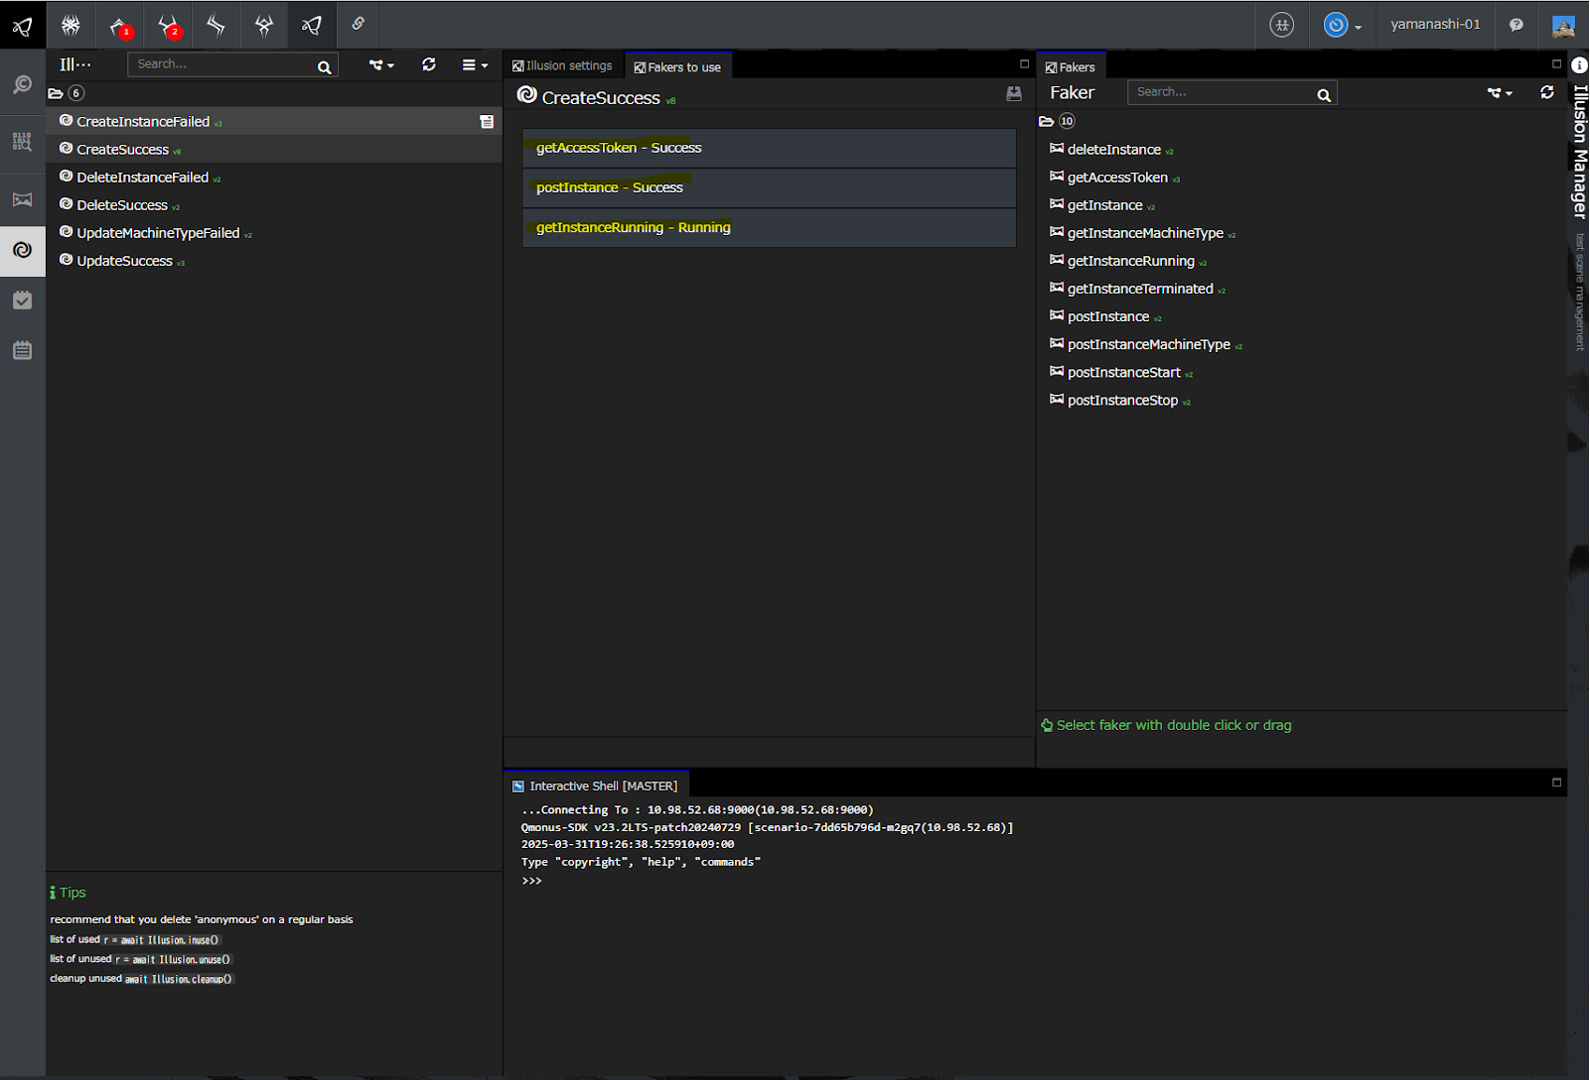Viewport: 1590px width, 1080px height.
Task: Open the help speech bubble icon
Action: pyautogui.click(x=1516, y=25)
